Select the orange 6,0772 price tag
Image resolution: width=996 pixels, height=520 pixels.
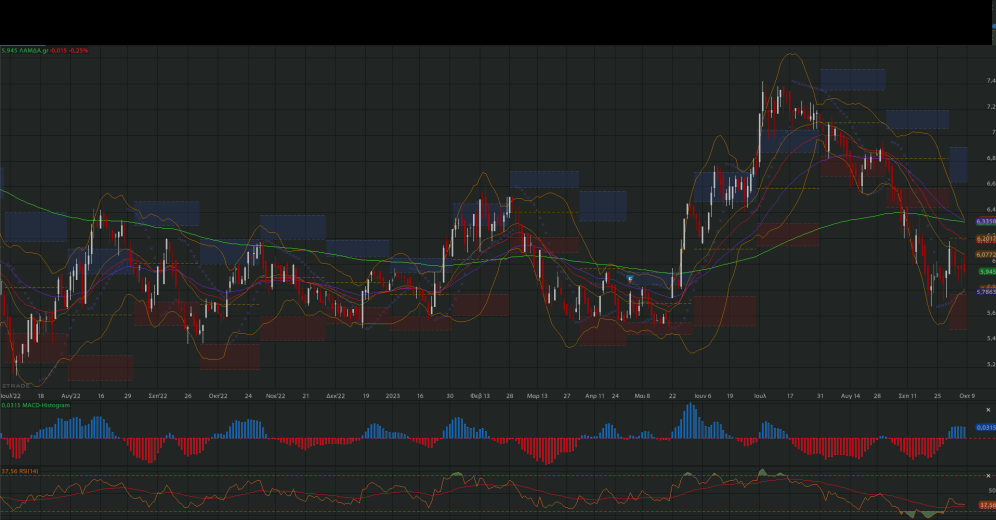pos(984,255)
